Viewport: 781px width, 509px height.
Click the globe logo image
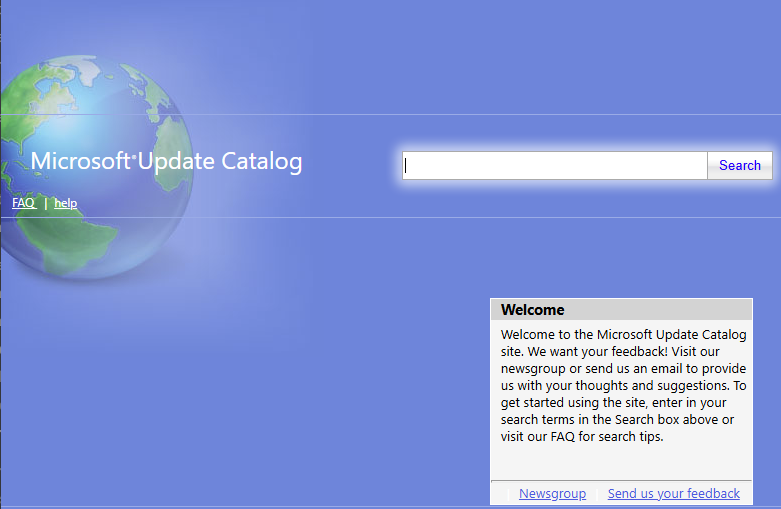pyautogui.click(x=97, y=167)
